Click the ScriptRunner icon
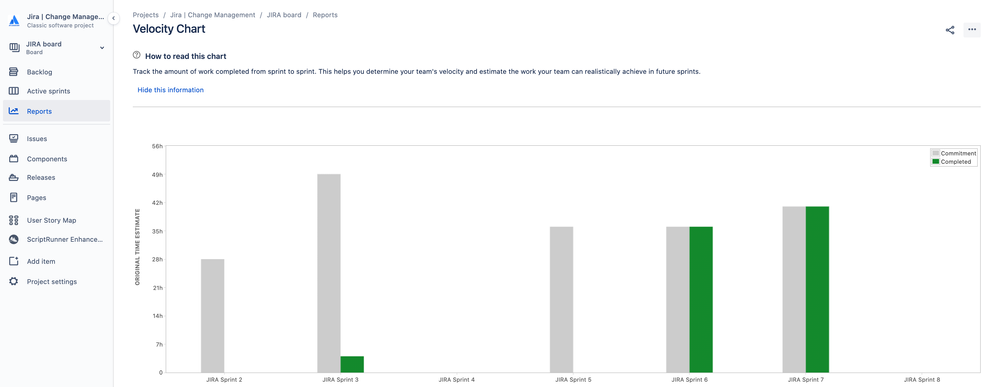998x387 pixels. (13, 240)
